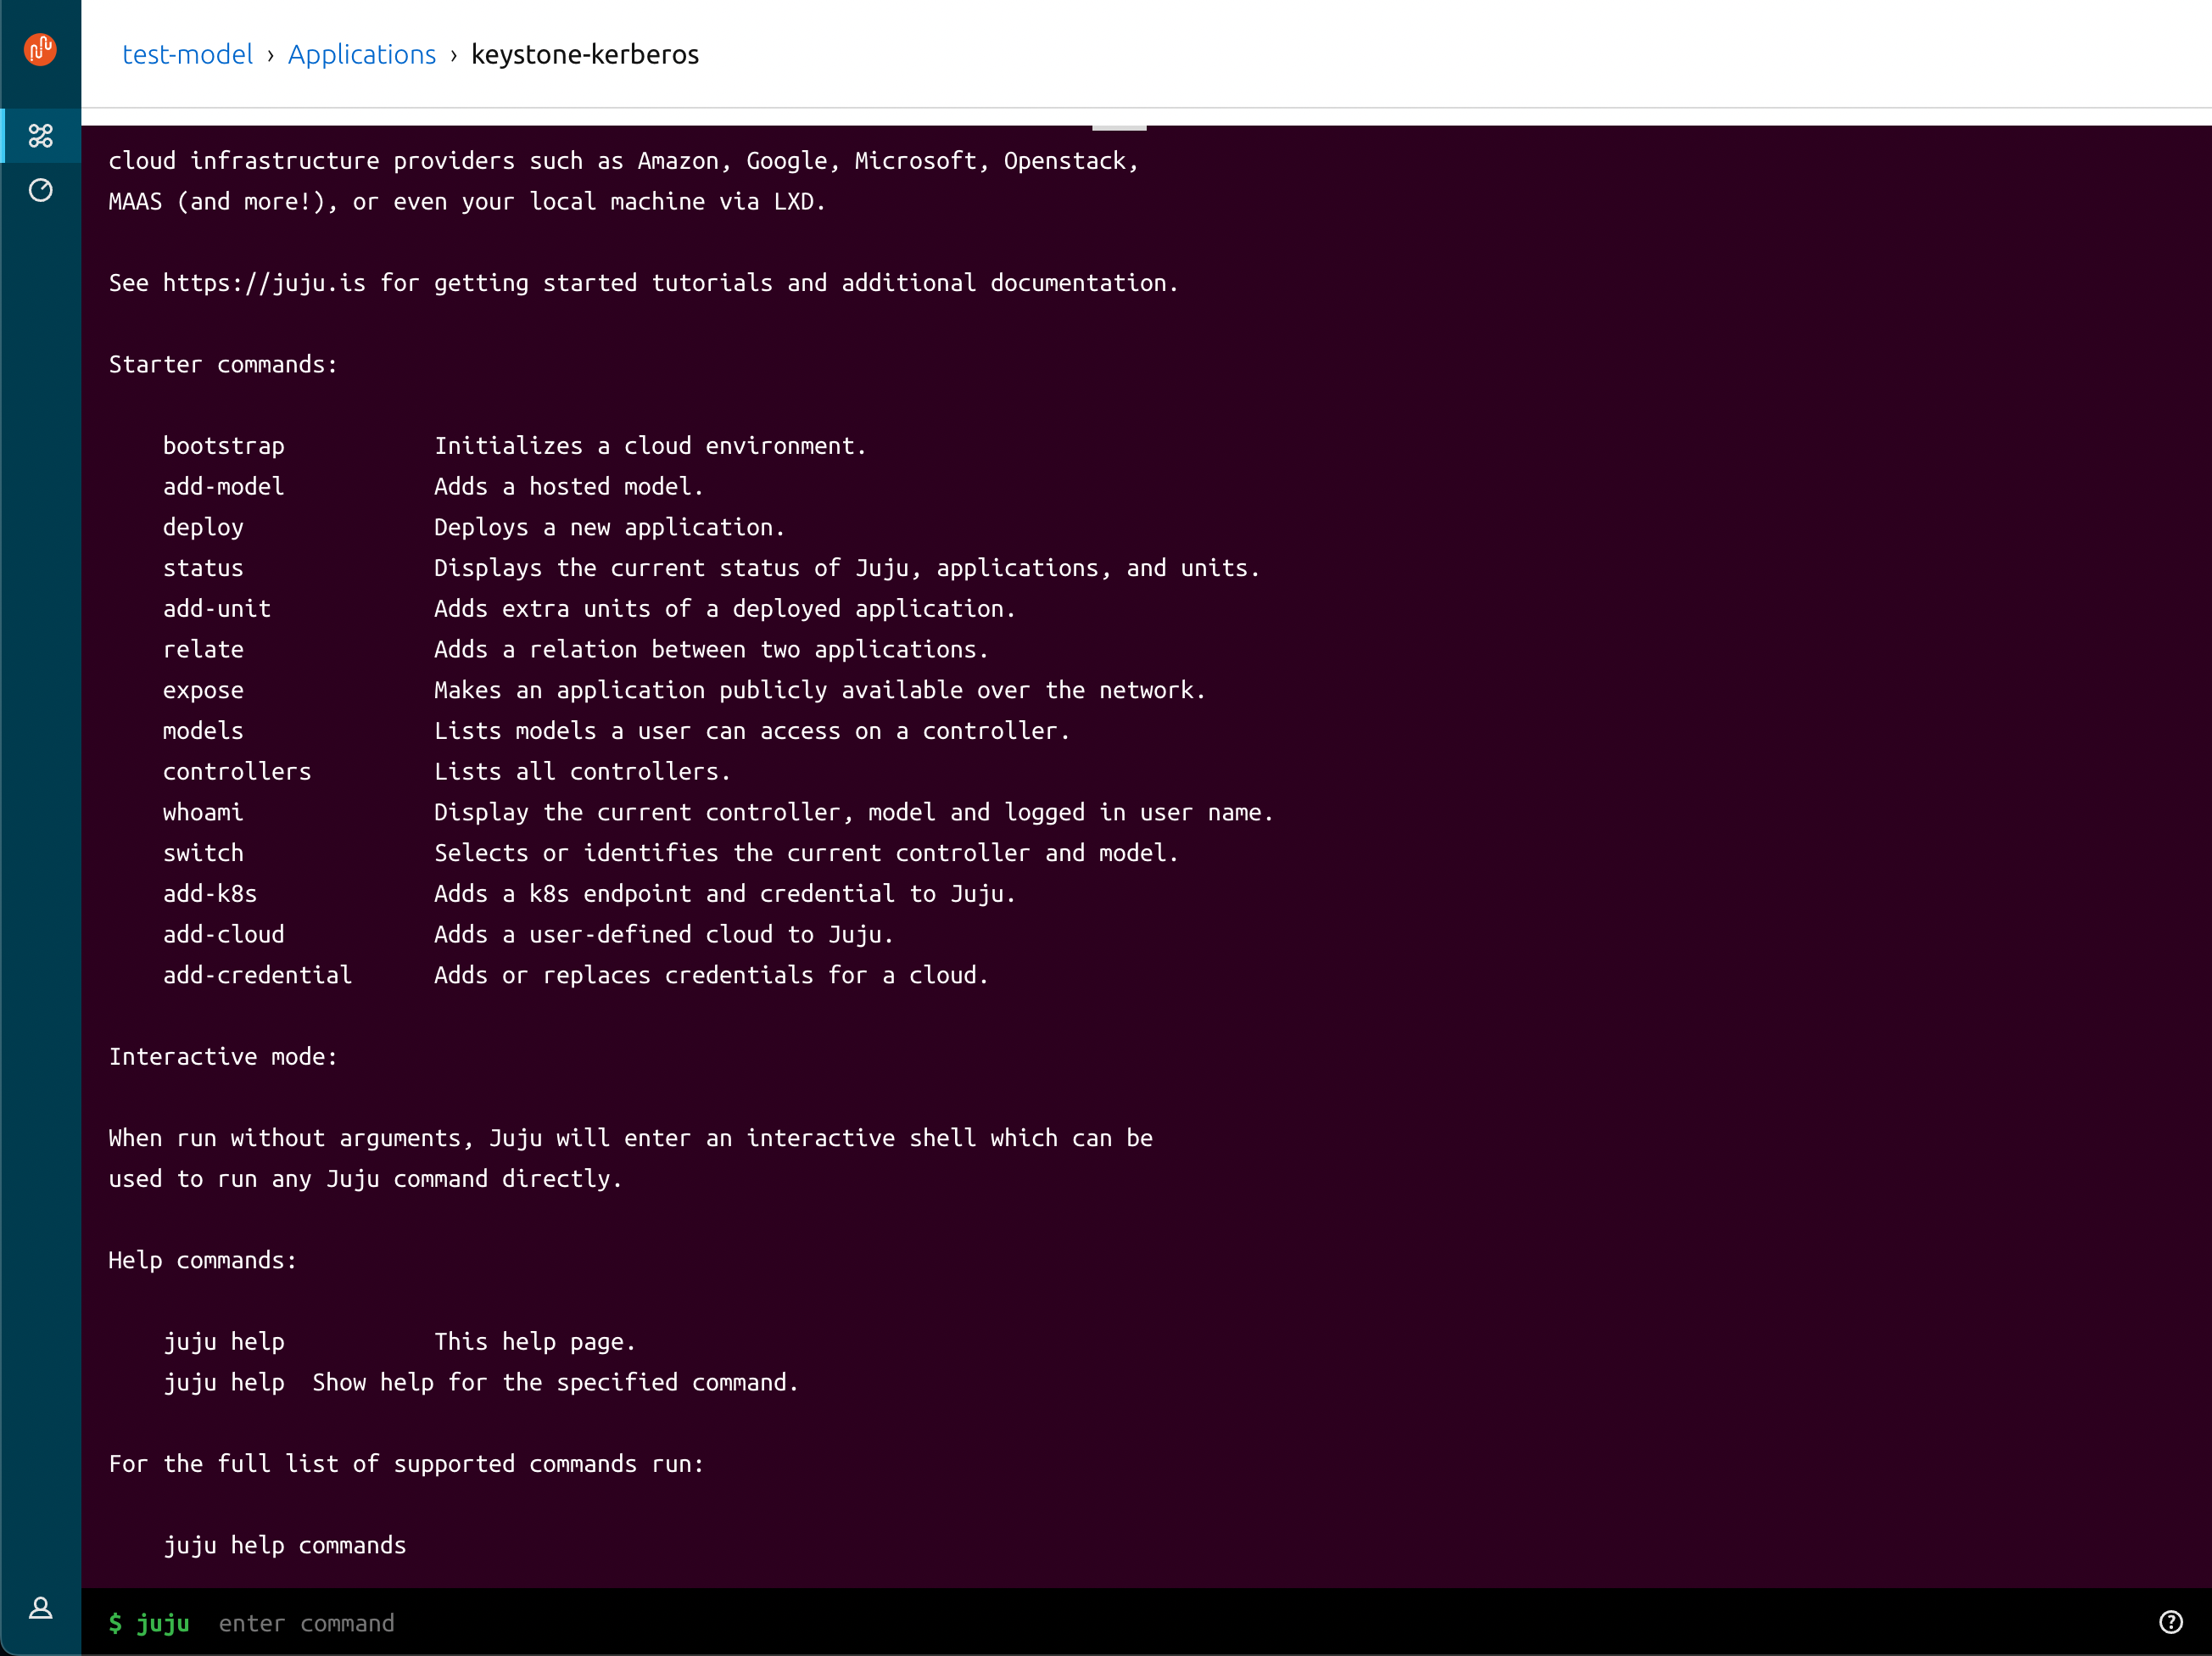Open the logs view via clock icon
The image size is (2212, 1656).
[x=40, y=190]
